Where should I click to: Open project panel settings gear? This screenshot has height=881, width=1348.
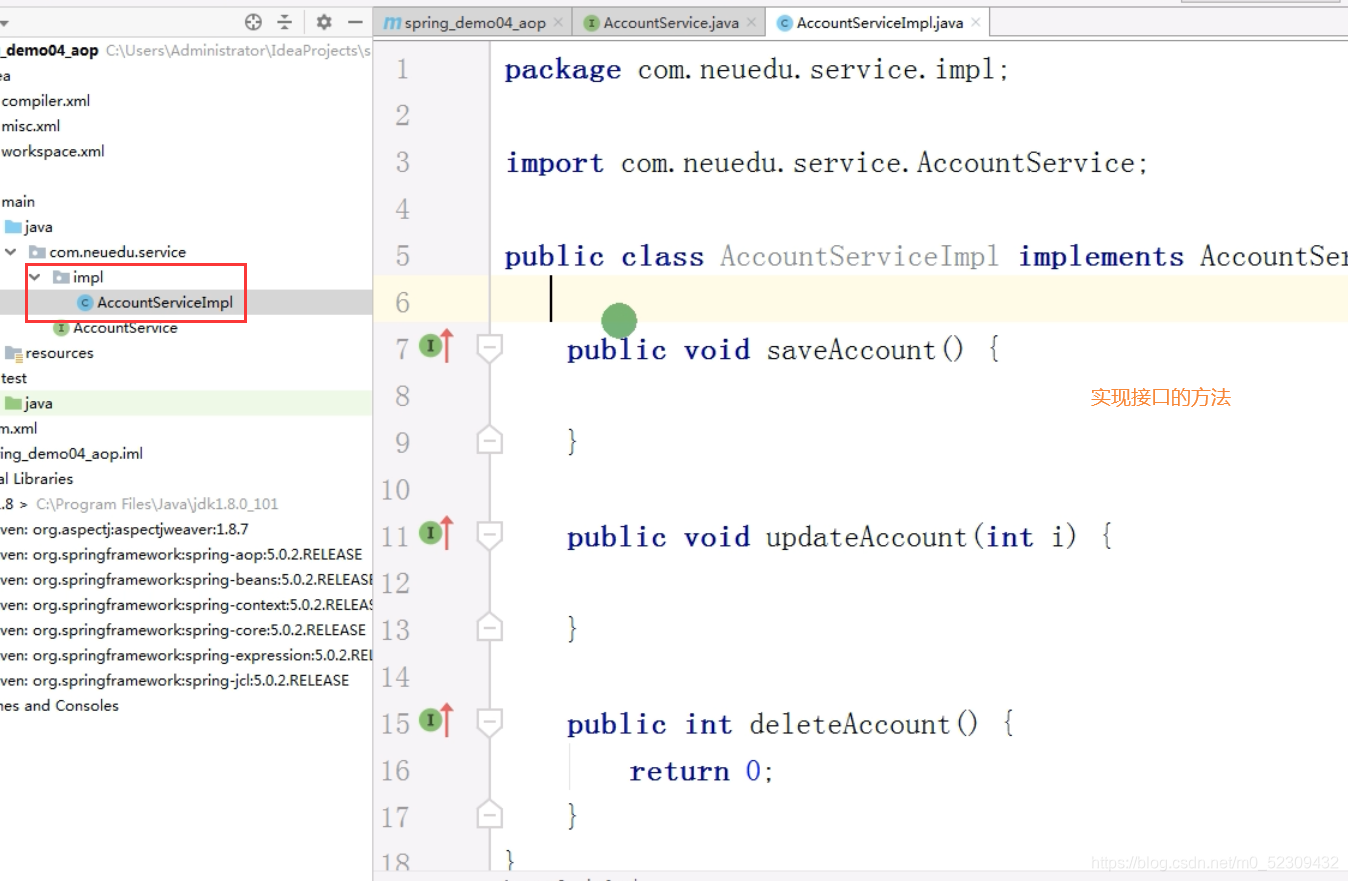pos(324,22)
